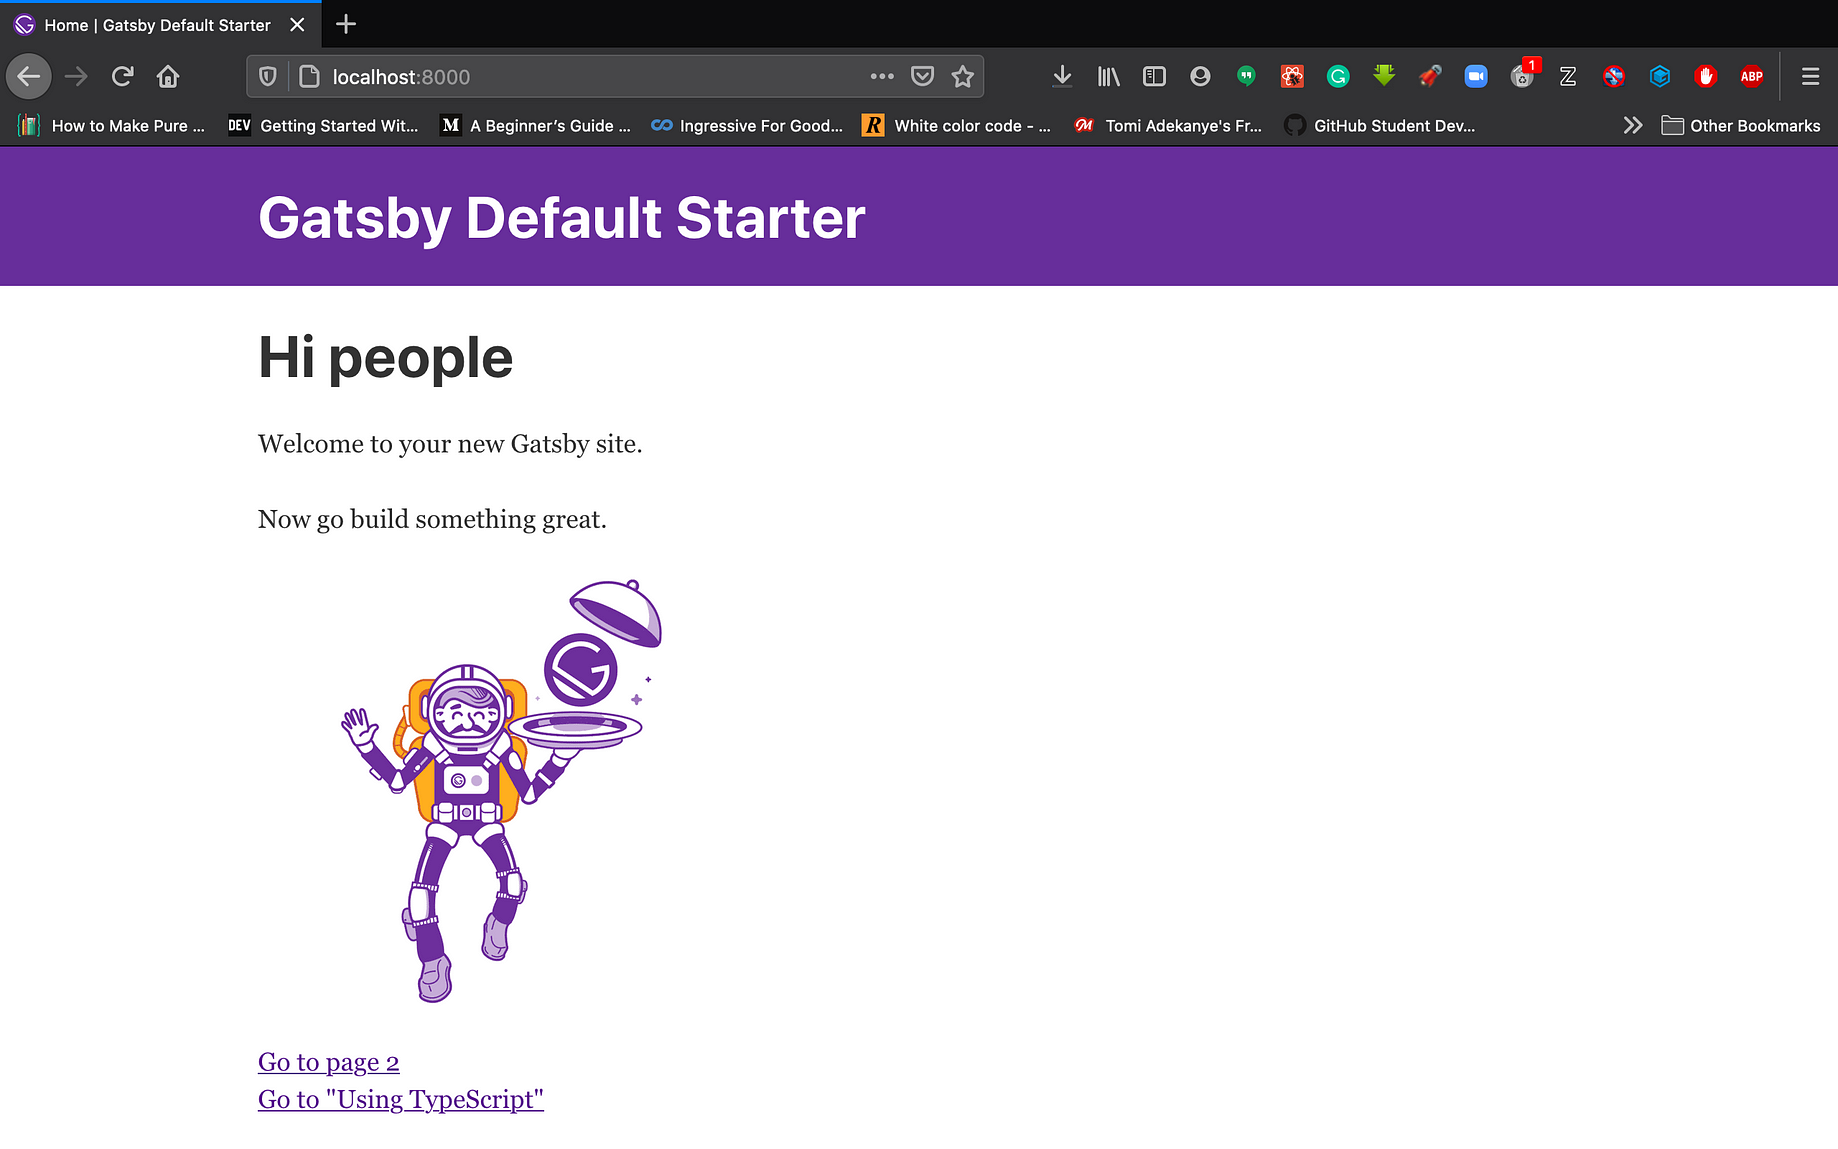Open 'A Beginner's Guide ...' Medium bookmark
Screen dimensions: 1838x1149
point(536,125)
